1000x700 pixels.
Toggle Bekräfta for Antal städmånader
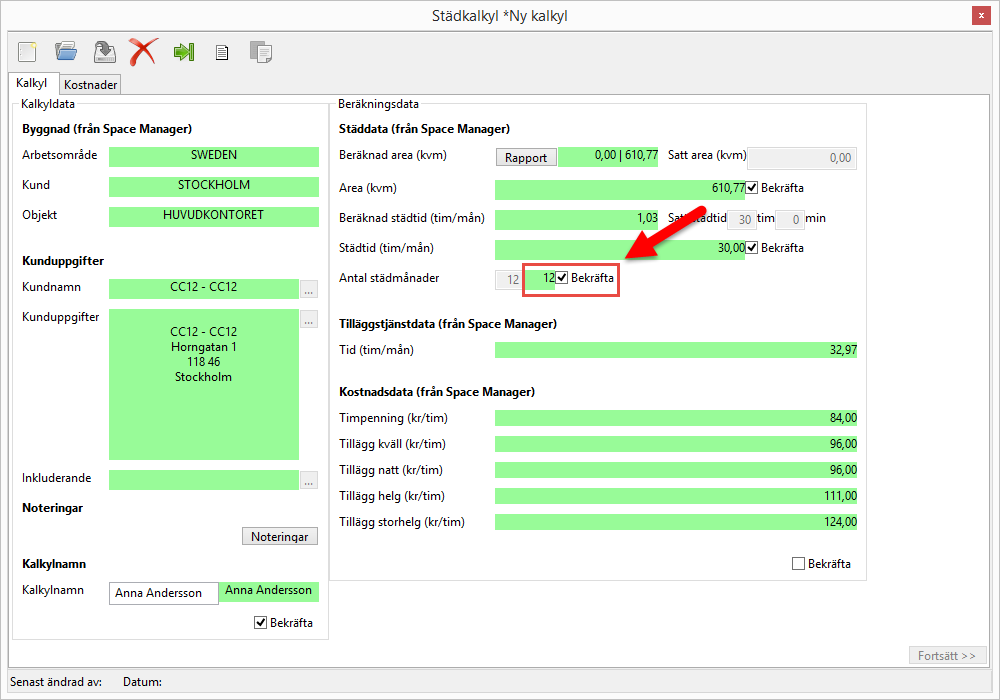562,278
